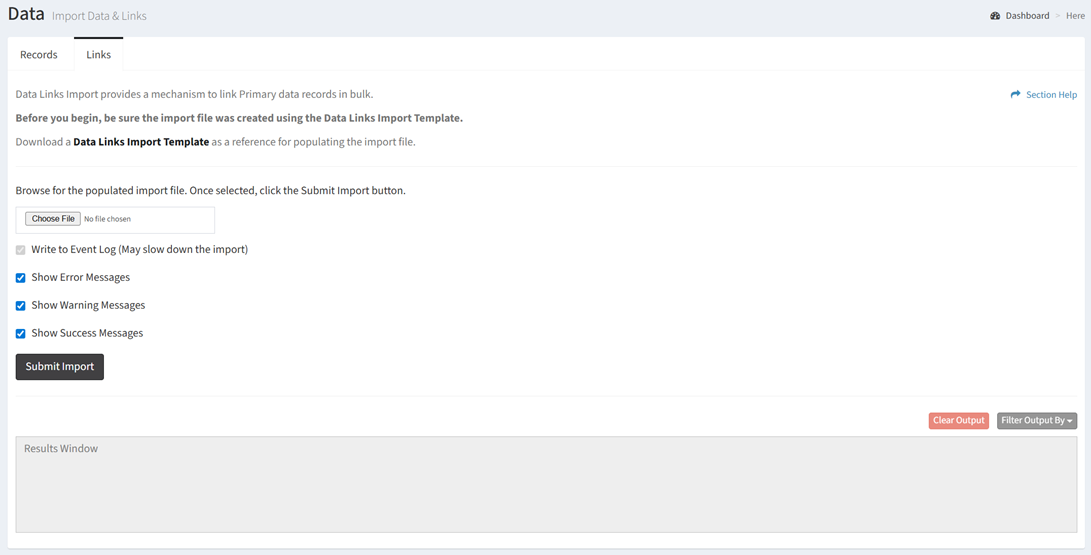The height and width of the screenshot is (555, 1091).
Task: Click the Choose File button
Action: point(53,219)
